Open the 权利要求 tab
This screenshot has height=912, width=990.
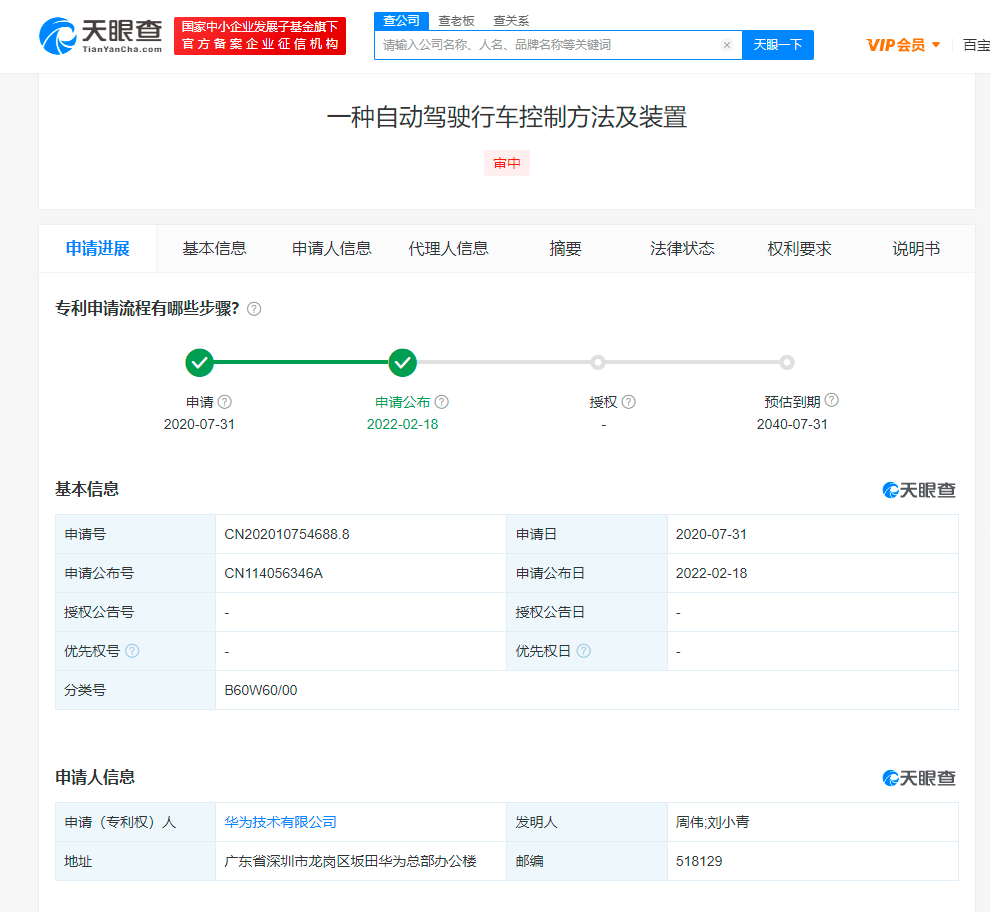[x=799, y=249]
